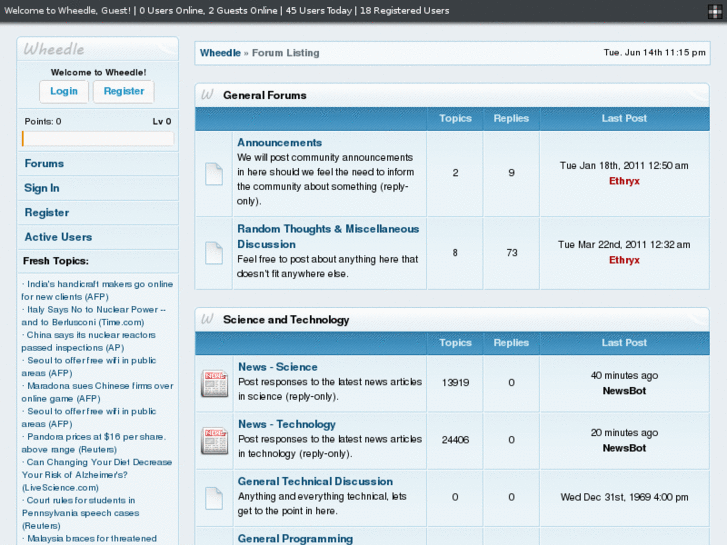Click the 73 replies count
Screen dimensions: 727x545
click(511, 253)
